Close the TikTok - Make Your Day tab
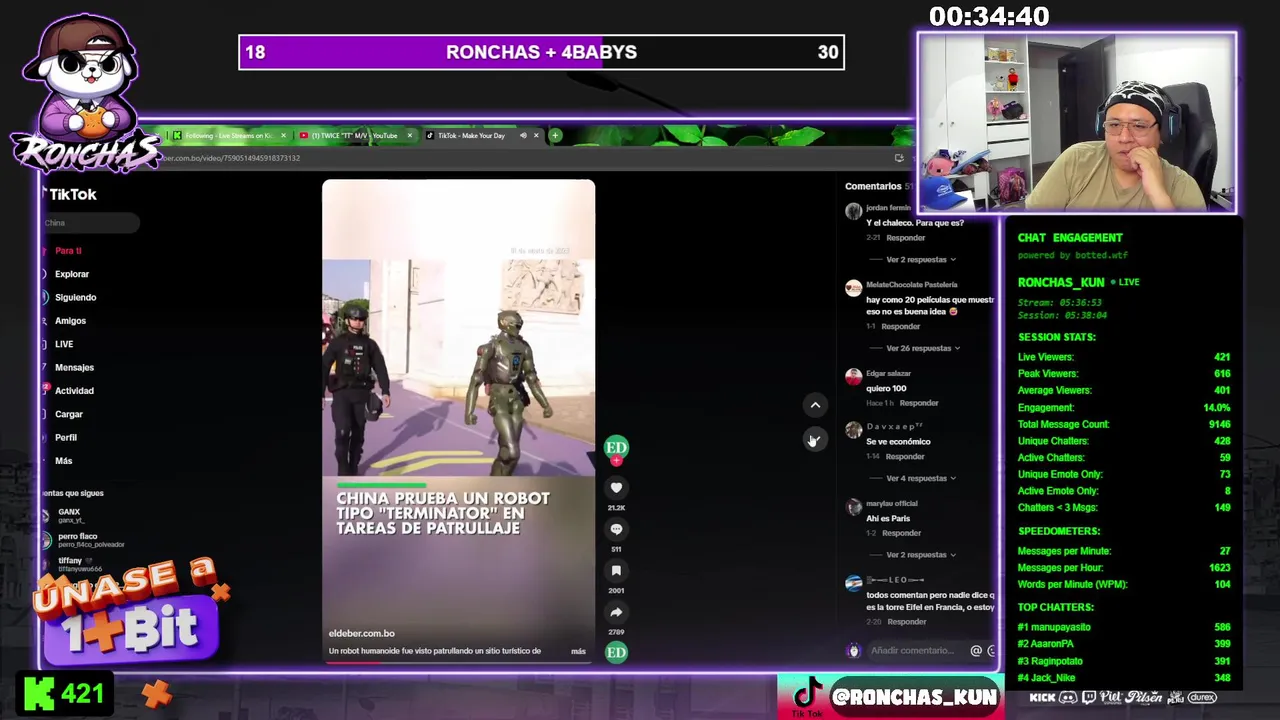This screenshot has height=720, width=1280. (536, 135)
